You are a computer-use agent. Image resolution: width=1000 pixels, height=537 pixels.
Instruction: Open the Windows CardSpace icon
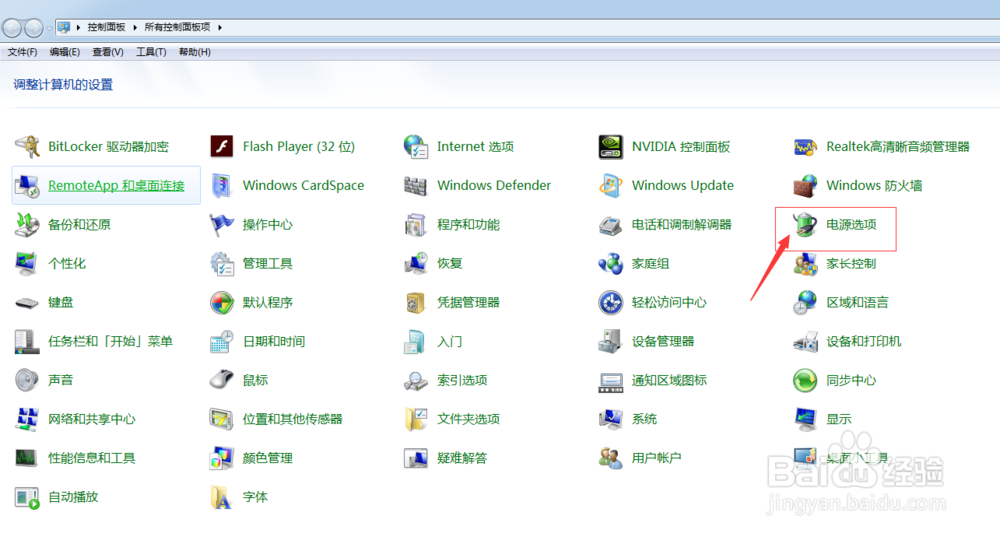[x=221, y=186]
